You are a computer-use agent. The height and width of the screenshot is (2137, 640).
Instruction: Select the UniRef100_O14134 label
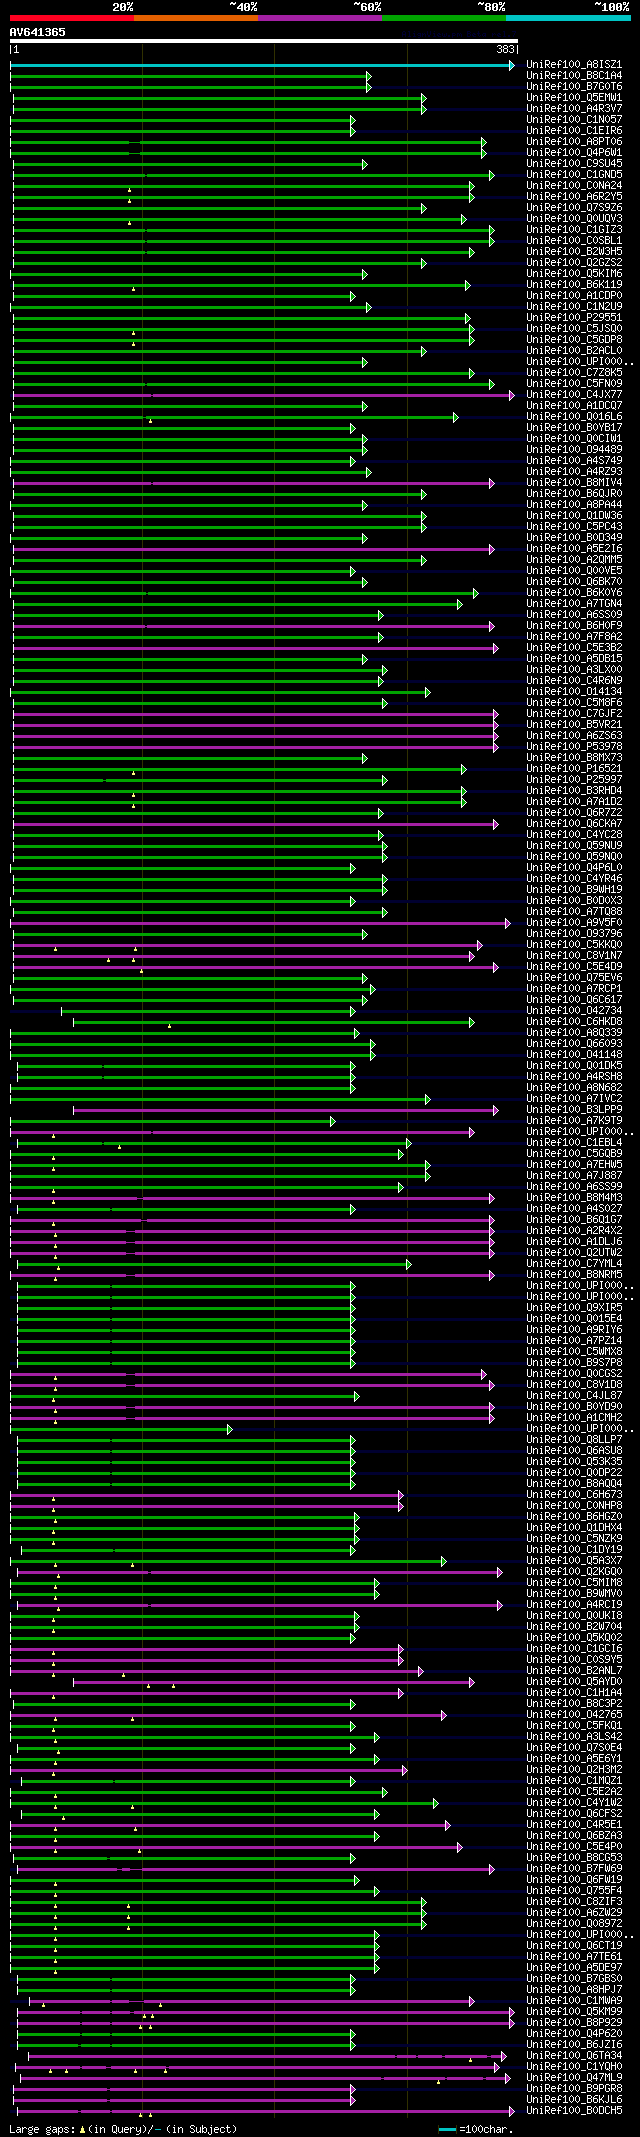pos(574,692)
